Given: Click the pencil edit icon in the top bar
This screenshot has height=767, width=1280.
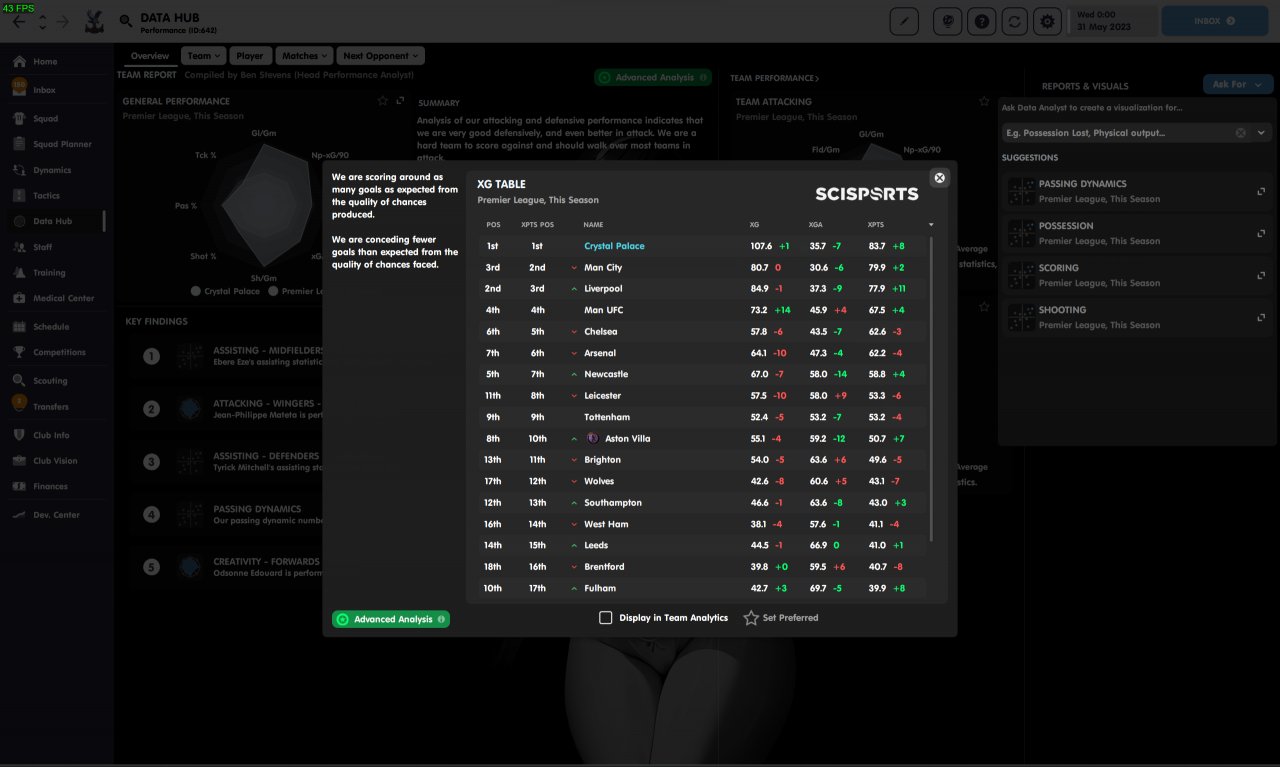Looking at the screenshot, I should (904, 21).
